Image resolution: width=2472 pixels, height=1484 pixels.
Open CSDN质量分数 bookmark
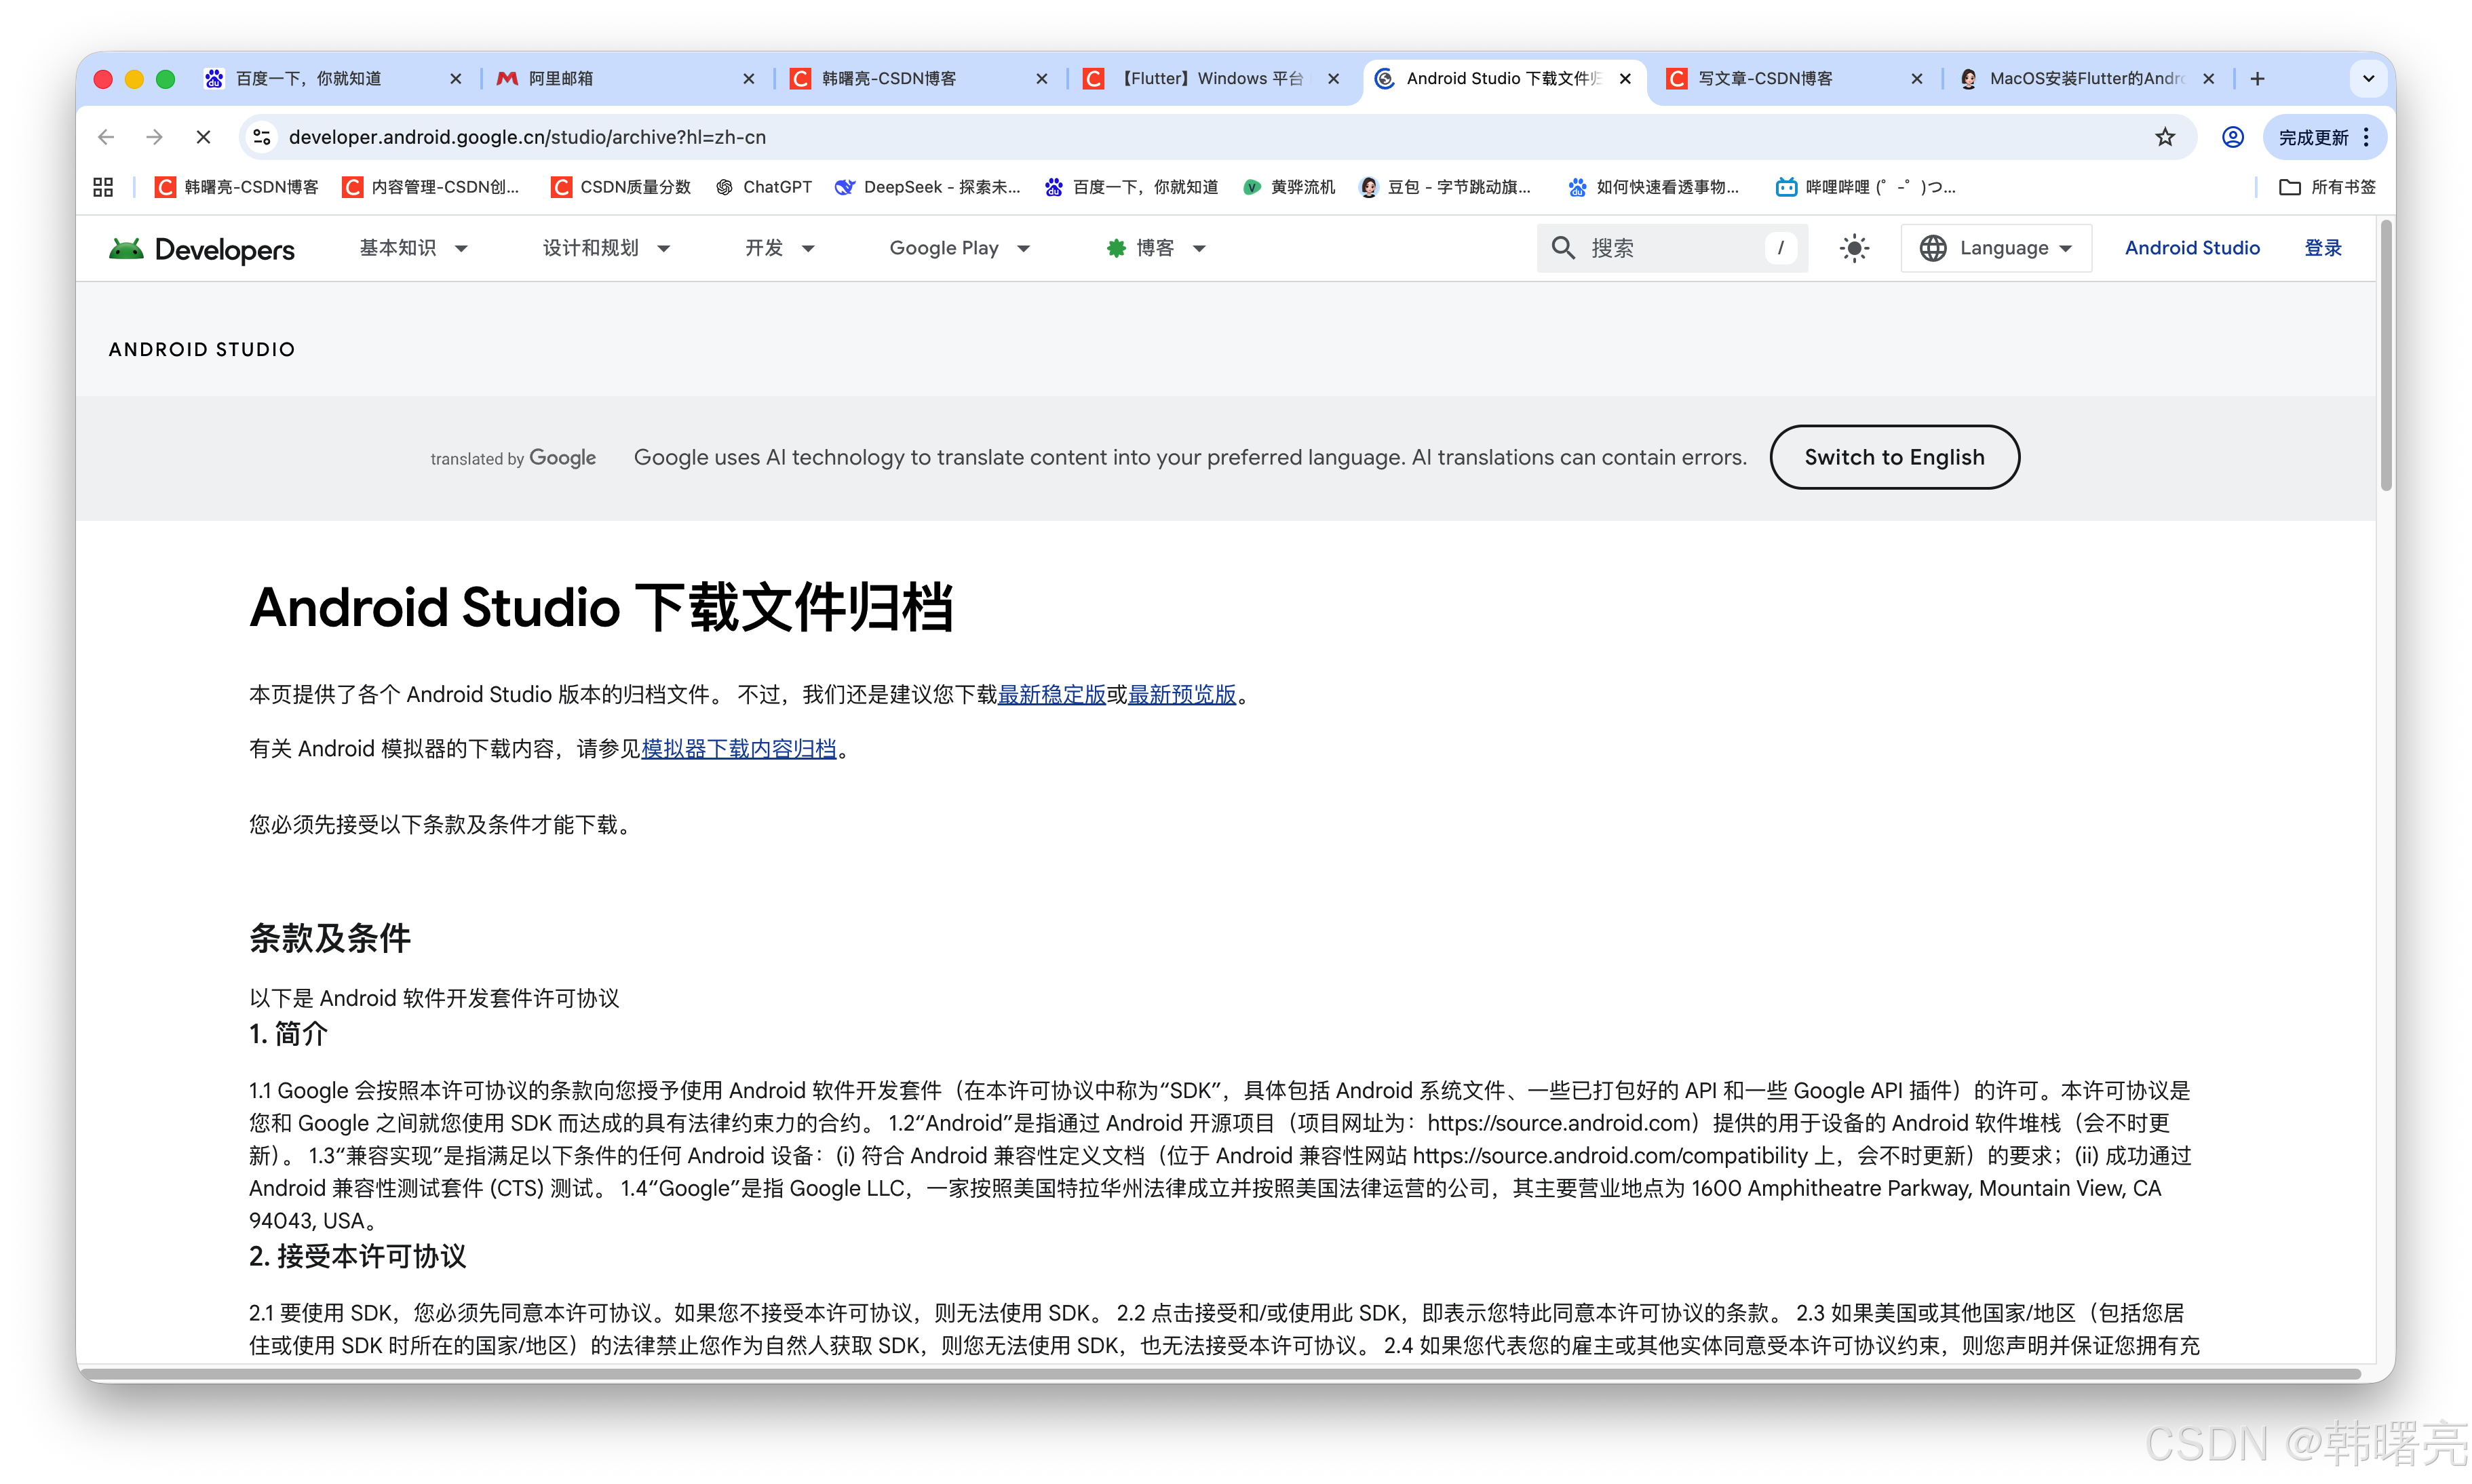pyautogui.click(x=621, y=187)
